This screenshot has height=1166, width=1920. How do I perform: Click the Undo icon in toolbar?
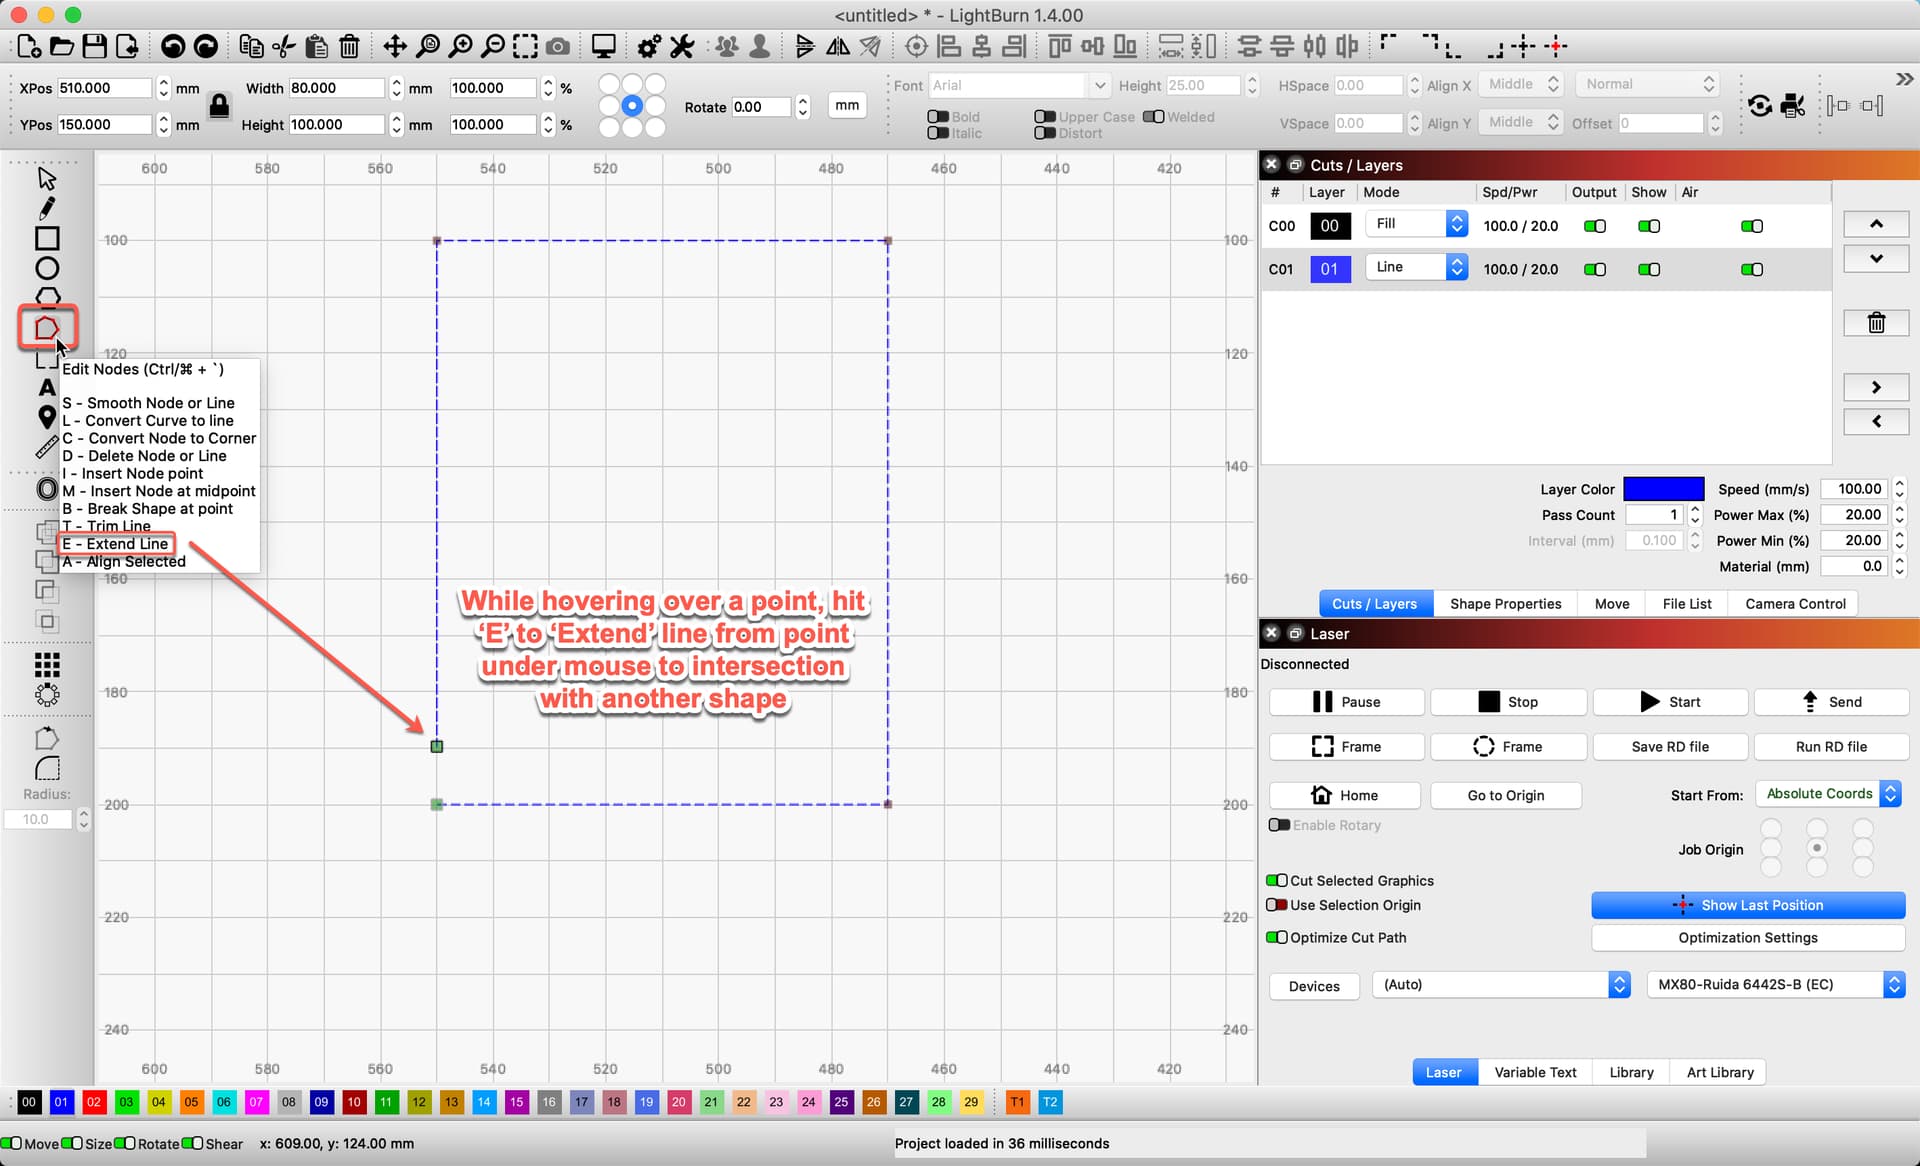(x=172, y=46)
